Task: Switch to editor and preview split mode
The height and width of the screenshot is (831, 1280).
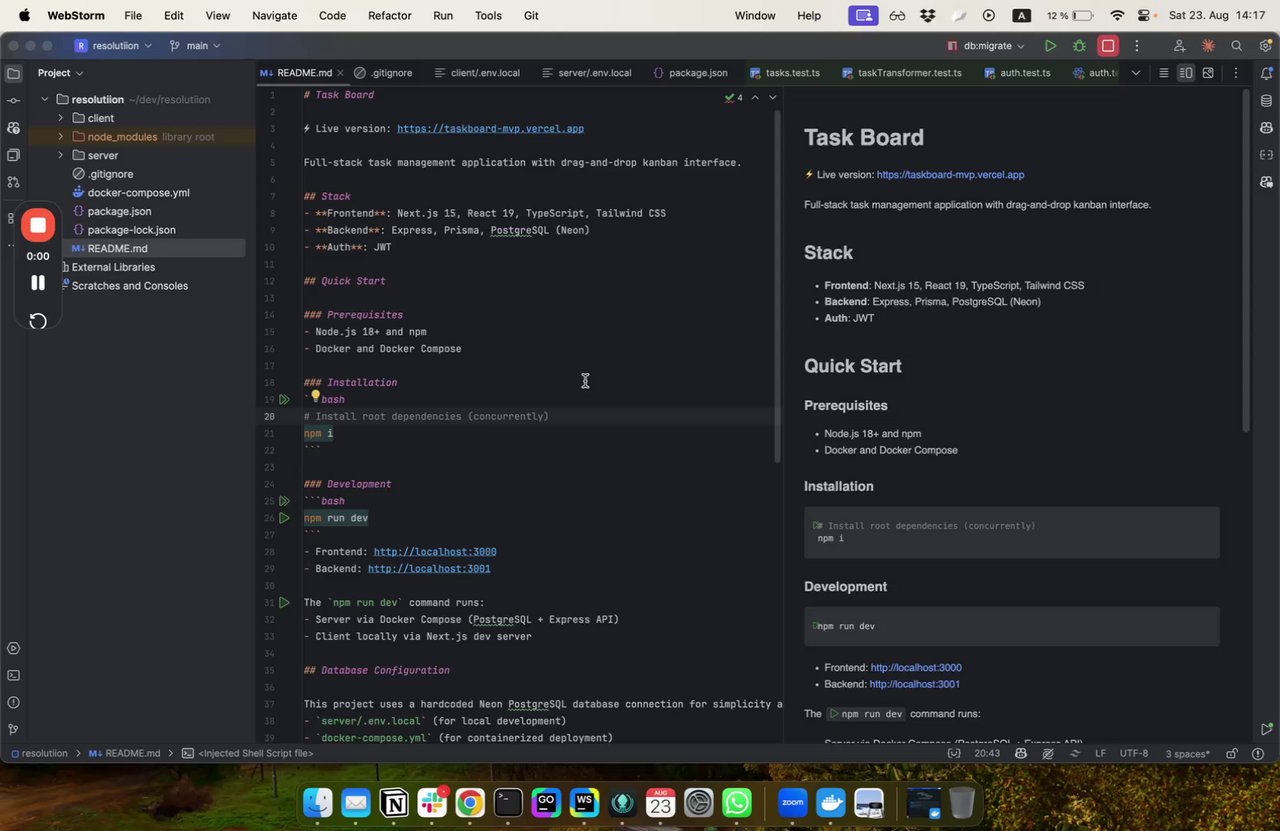Action: pos(1186,73)
